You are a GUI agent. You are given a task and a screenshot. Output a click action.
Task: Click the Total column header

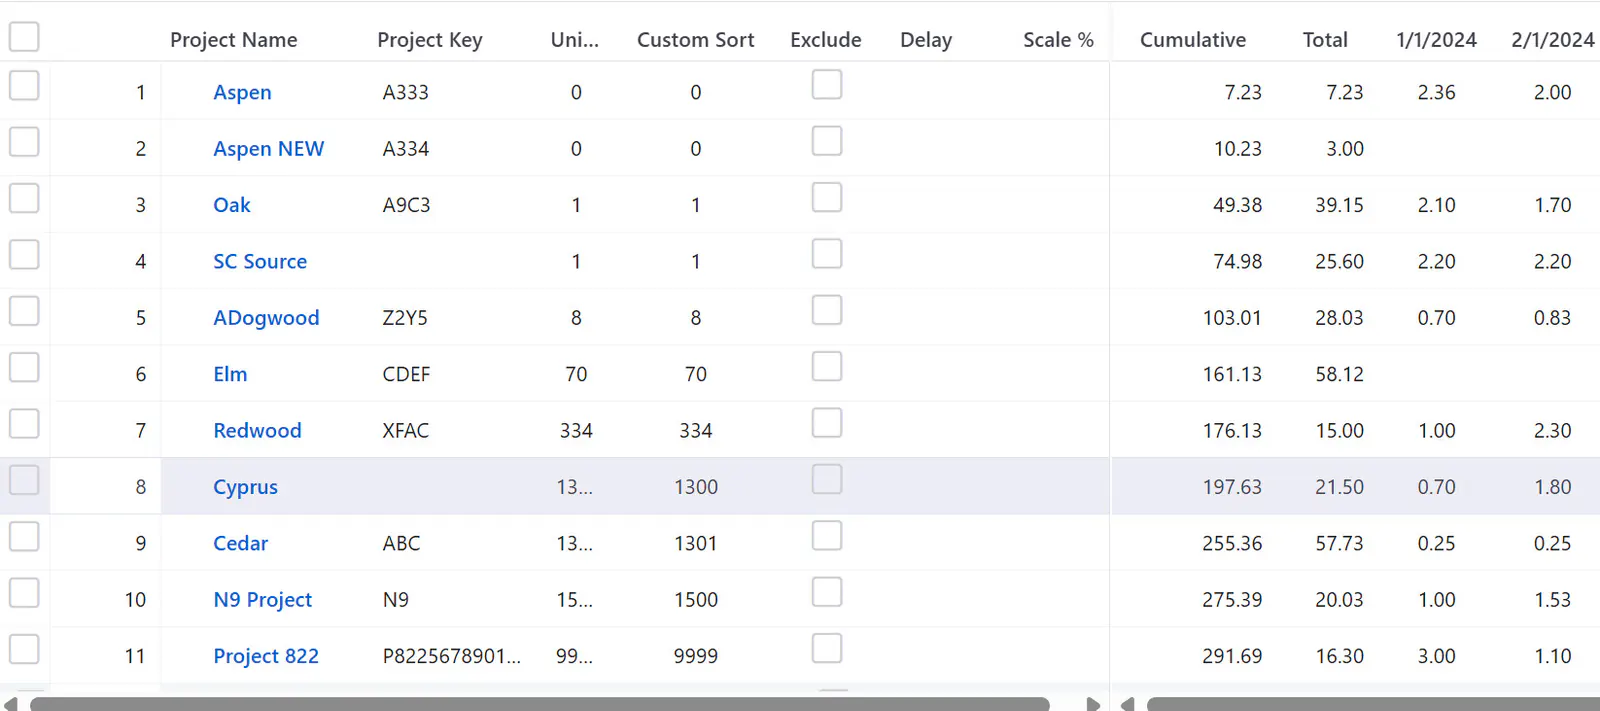pos(1325,40)
